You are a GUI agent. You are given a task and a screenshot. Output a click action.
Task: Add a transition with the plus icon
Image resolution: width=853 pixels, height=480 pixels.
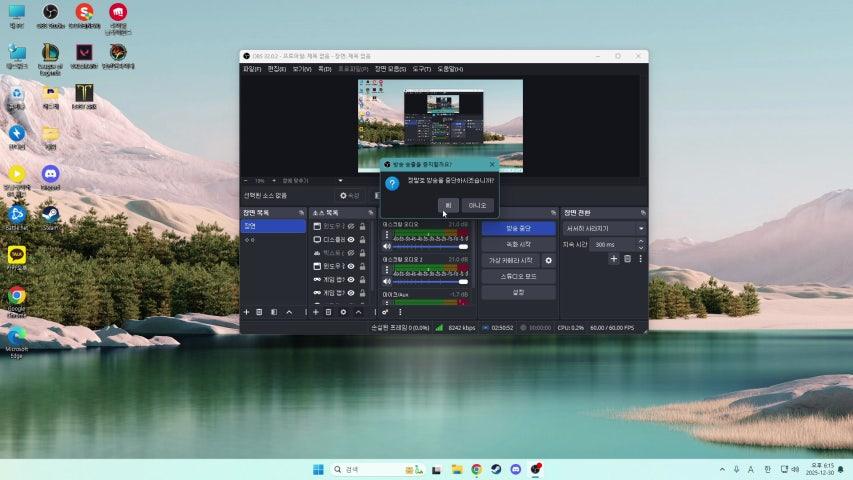614,259
